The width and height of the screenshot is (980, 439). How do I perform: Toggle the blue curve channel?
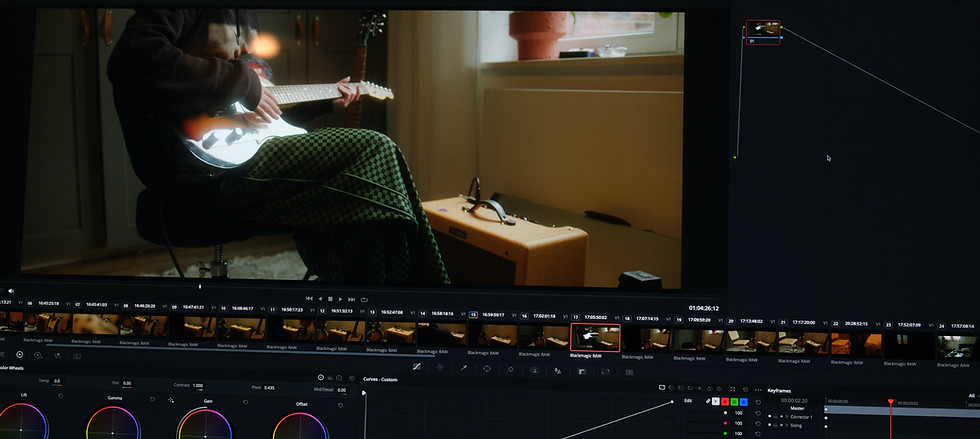click(x=744, y=401)
